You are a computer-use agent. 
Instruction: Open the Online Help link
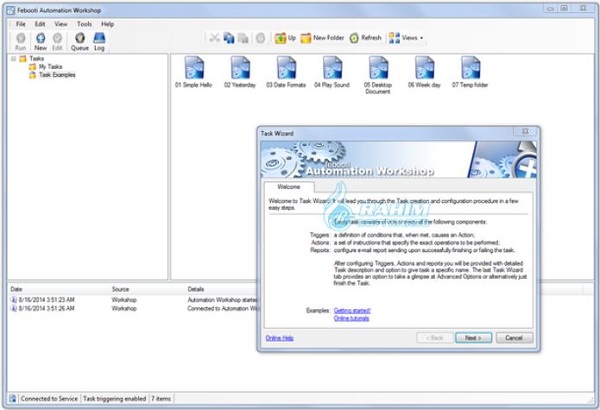[279, 338]
